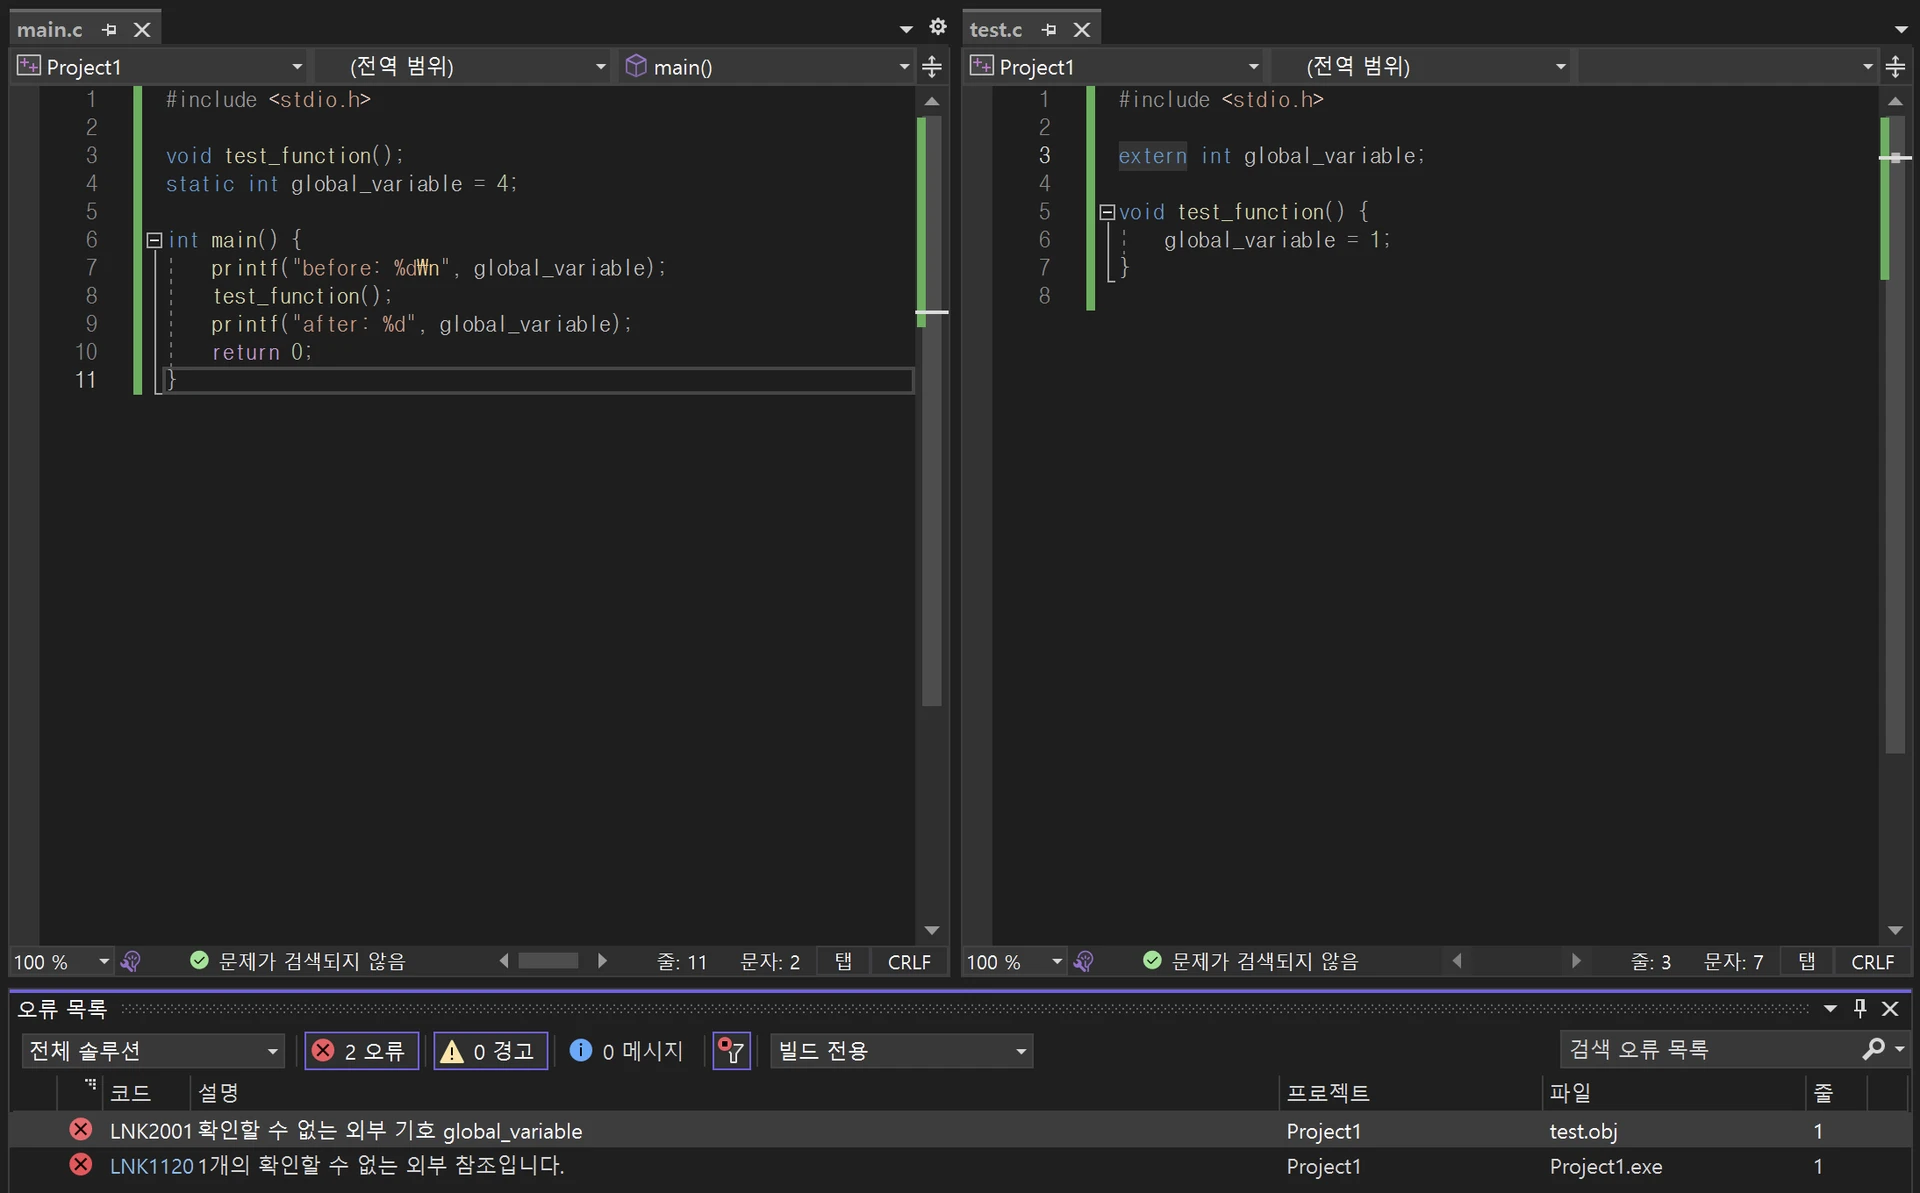
Task: Pin the main.c tab
Action: (109, 30)
